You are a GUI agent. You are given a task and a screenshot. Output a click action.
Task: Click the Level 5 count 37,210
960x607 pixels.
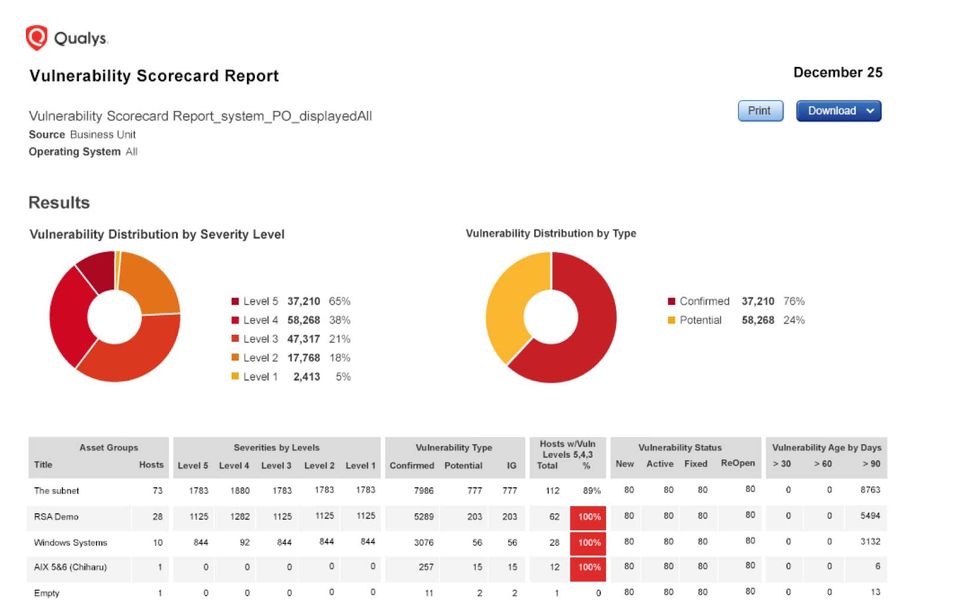304,301
